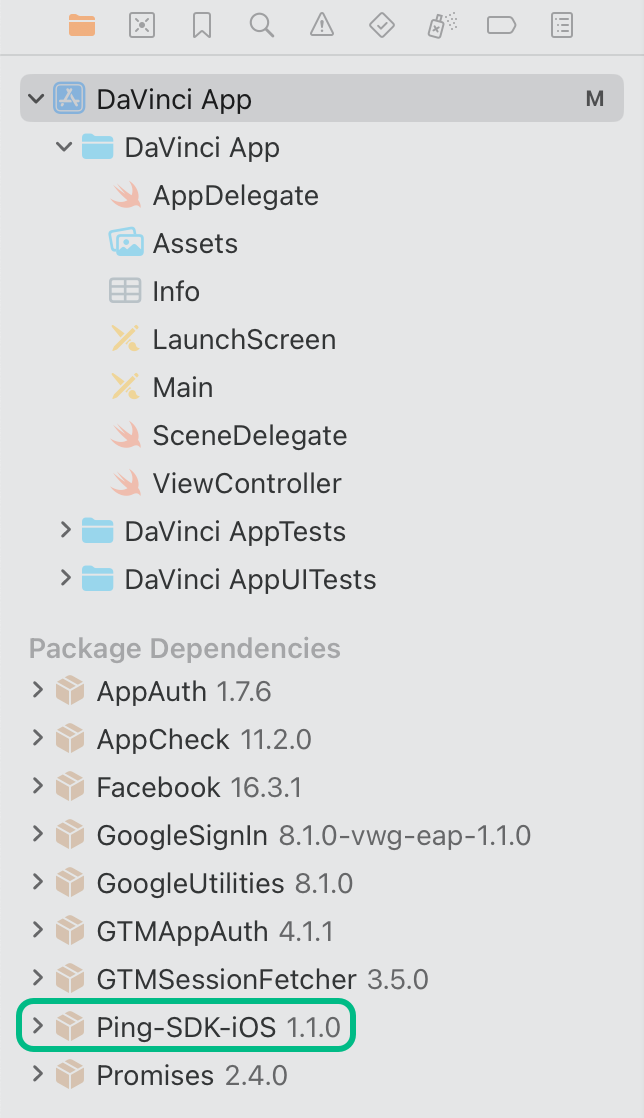
Task: Open the Find navigator magnifying glass
Action: point(261,26)
